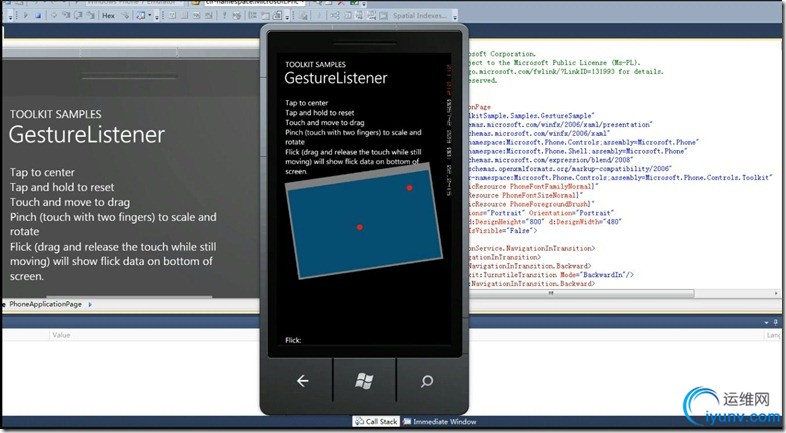Tap the center red dot on rectangle
This screenshot has height=433, width=786.
(x=360, y=227)
